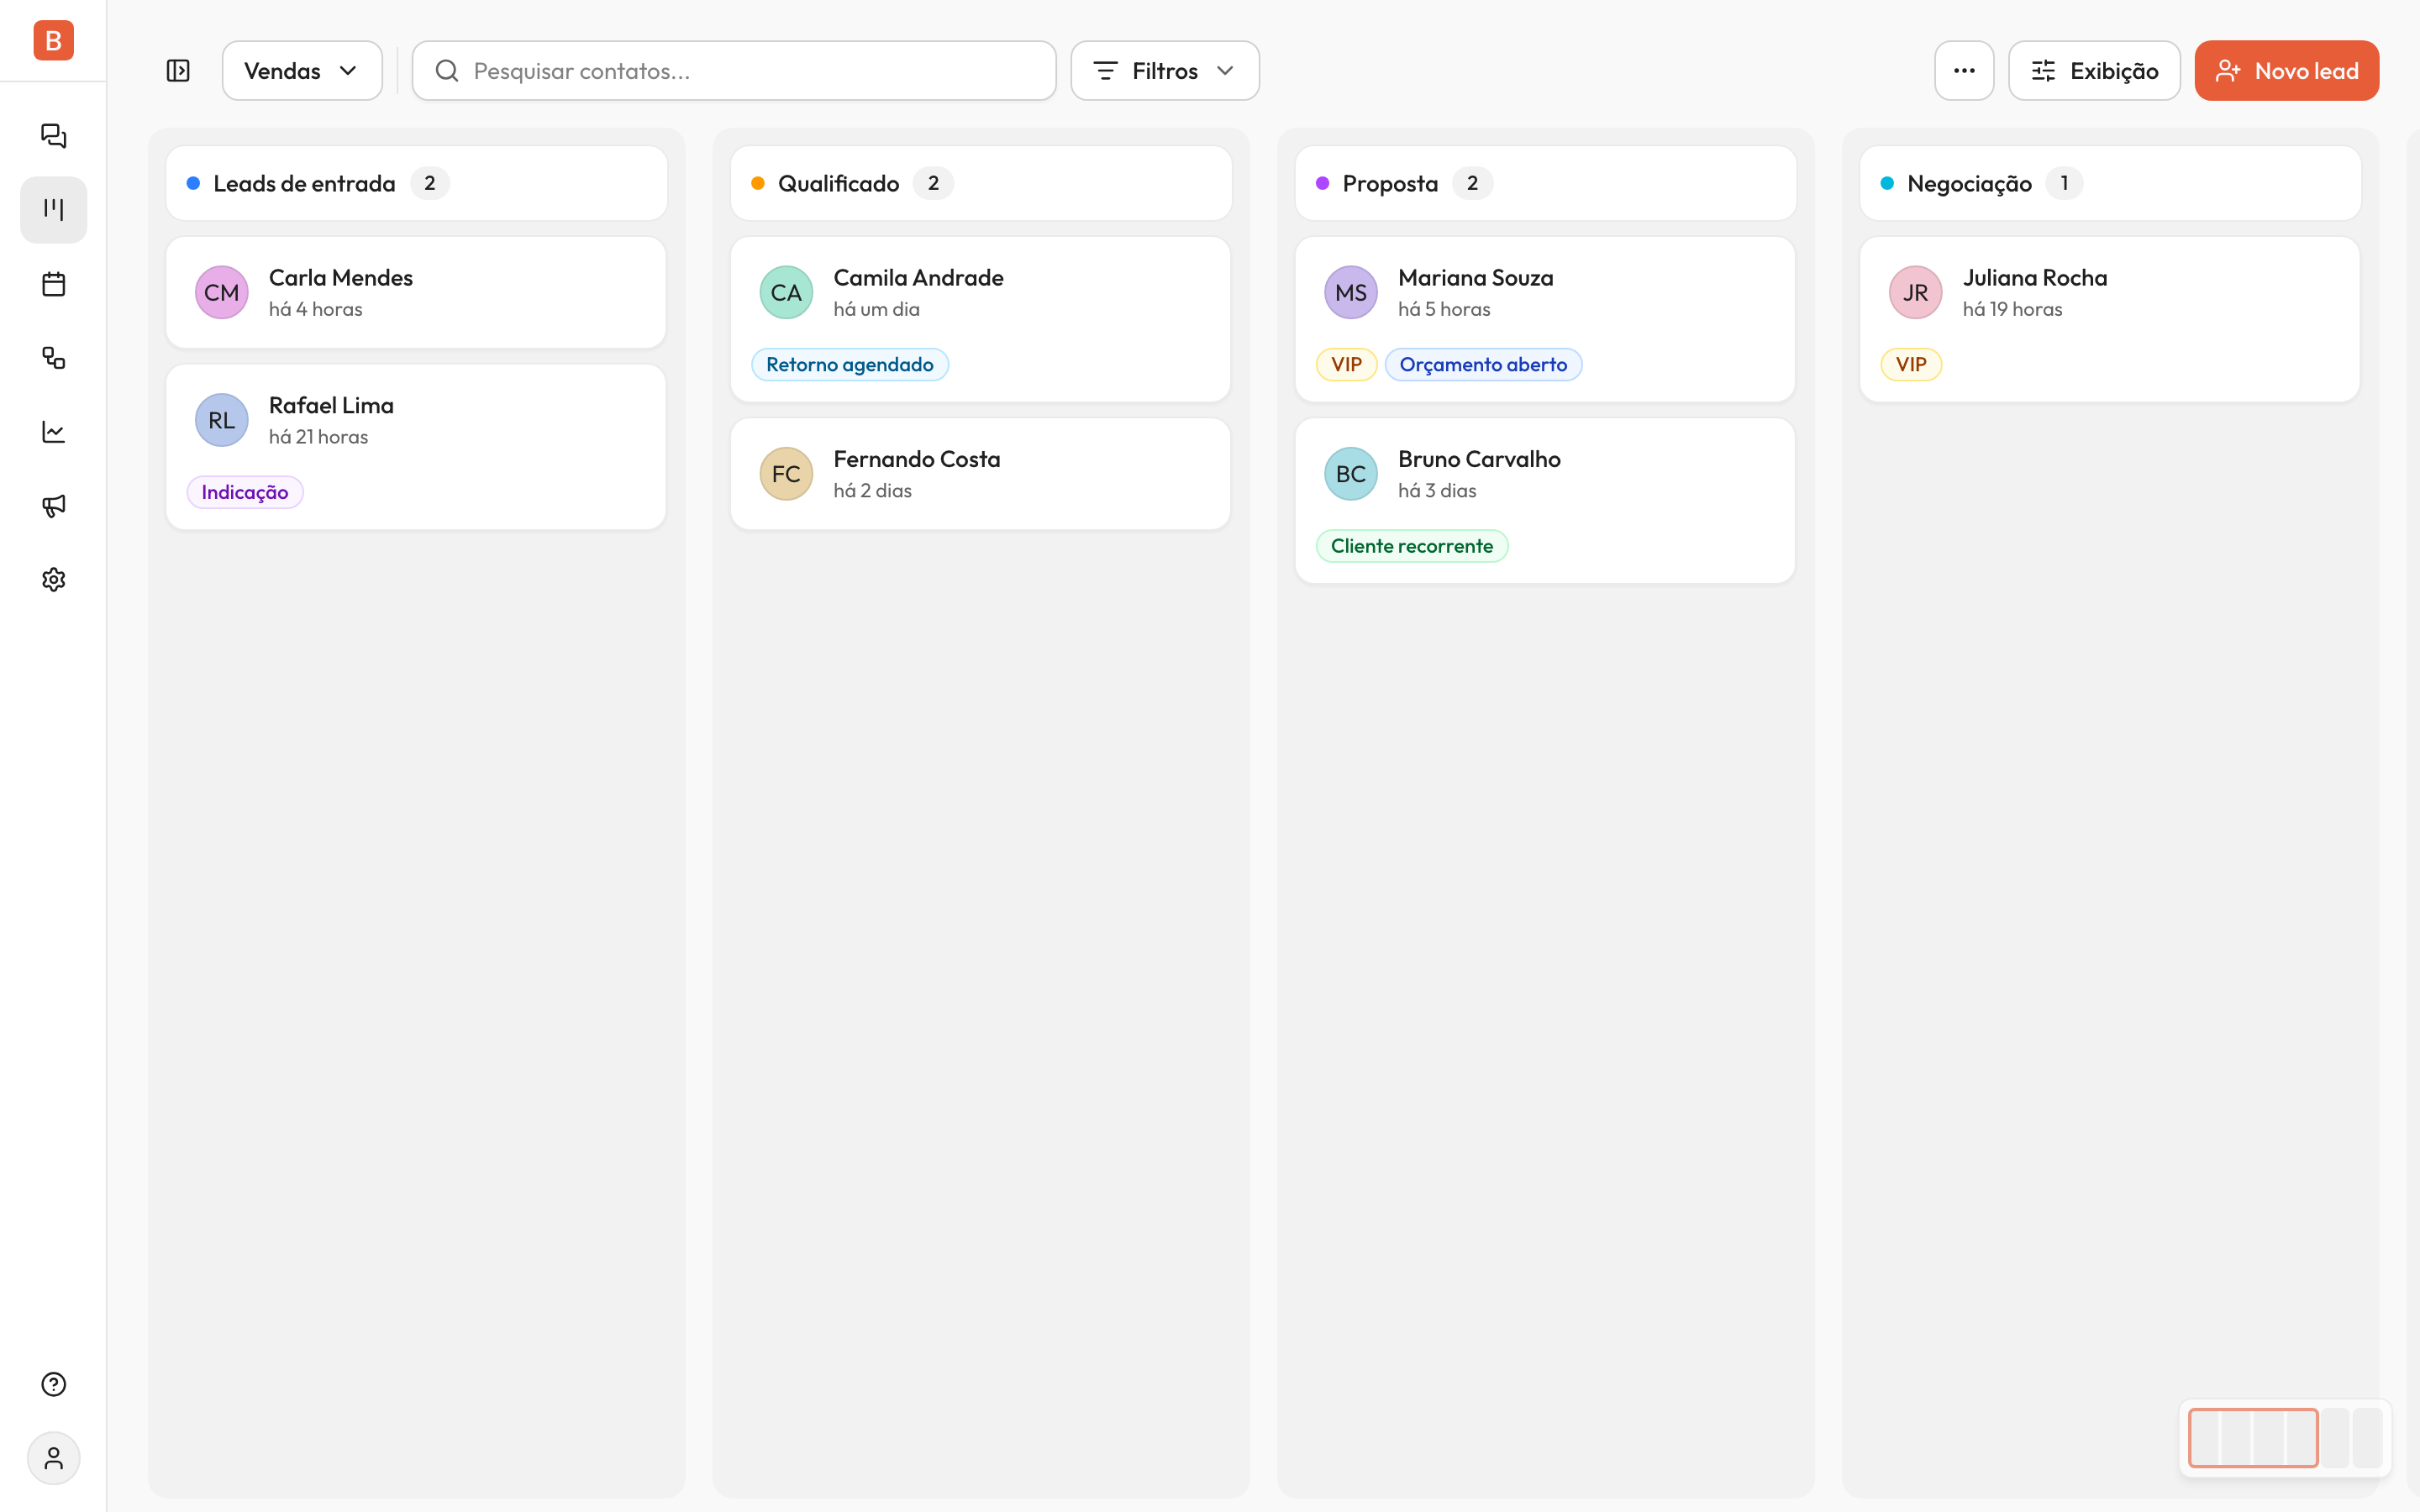Click the Novo lead button
Viewport: 2420px width, 1512px height.
(x=2286, y=71)
